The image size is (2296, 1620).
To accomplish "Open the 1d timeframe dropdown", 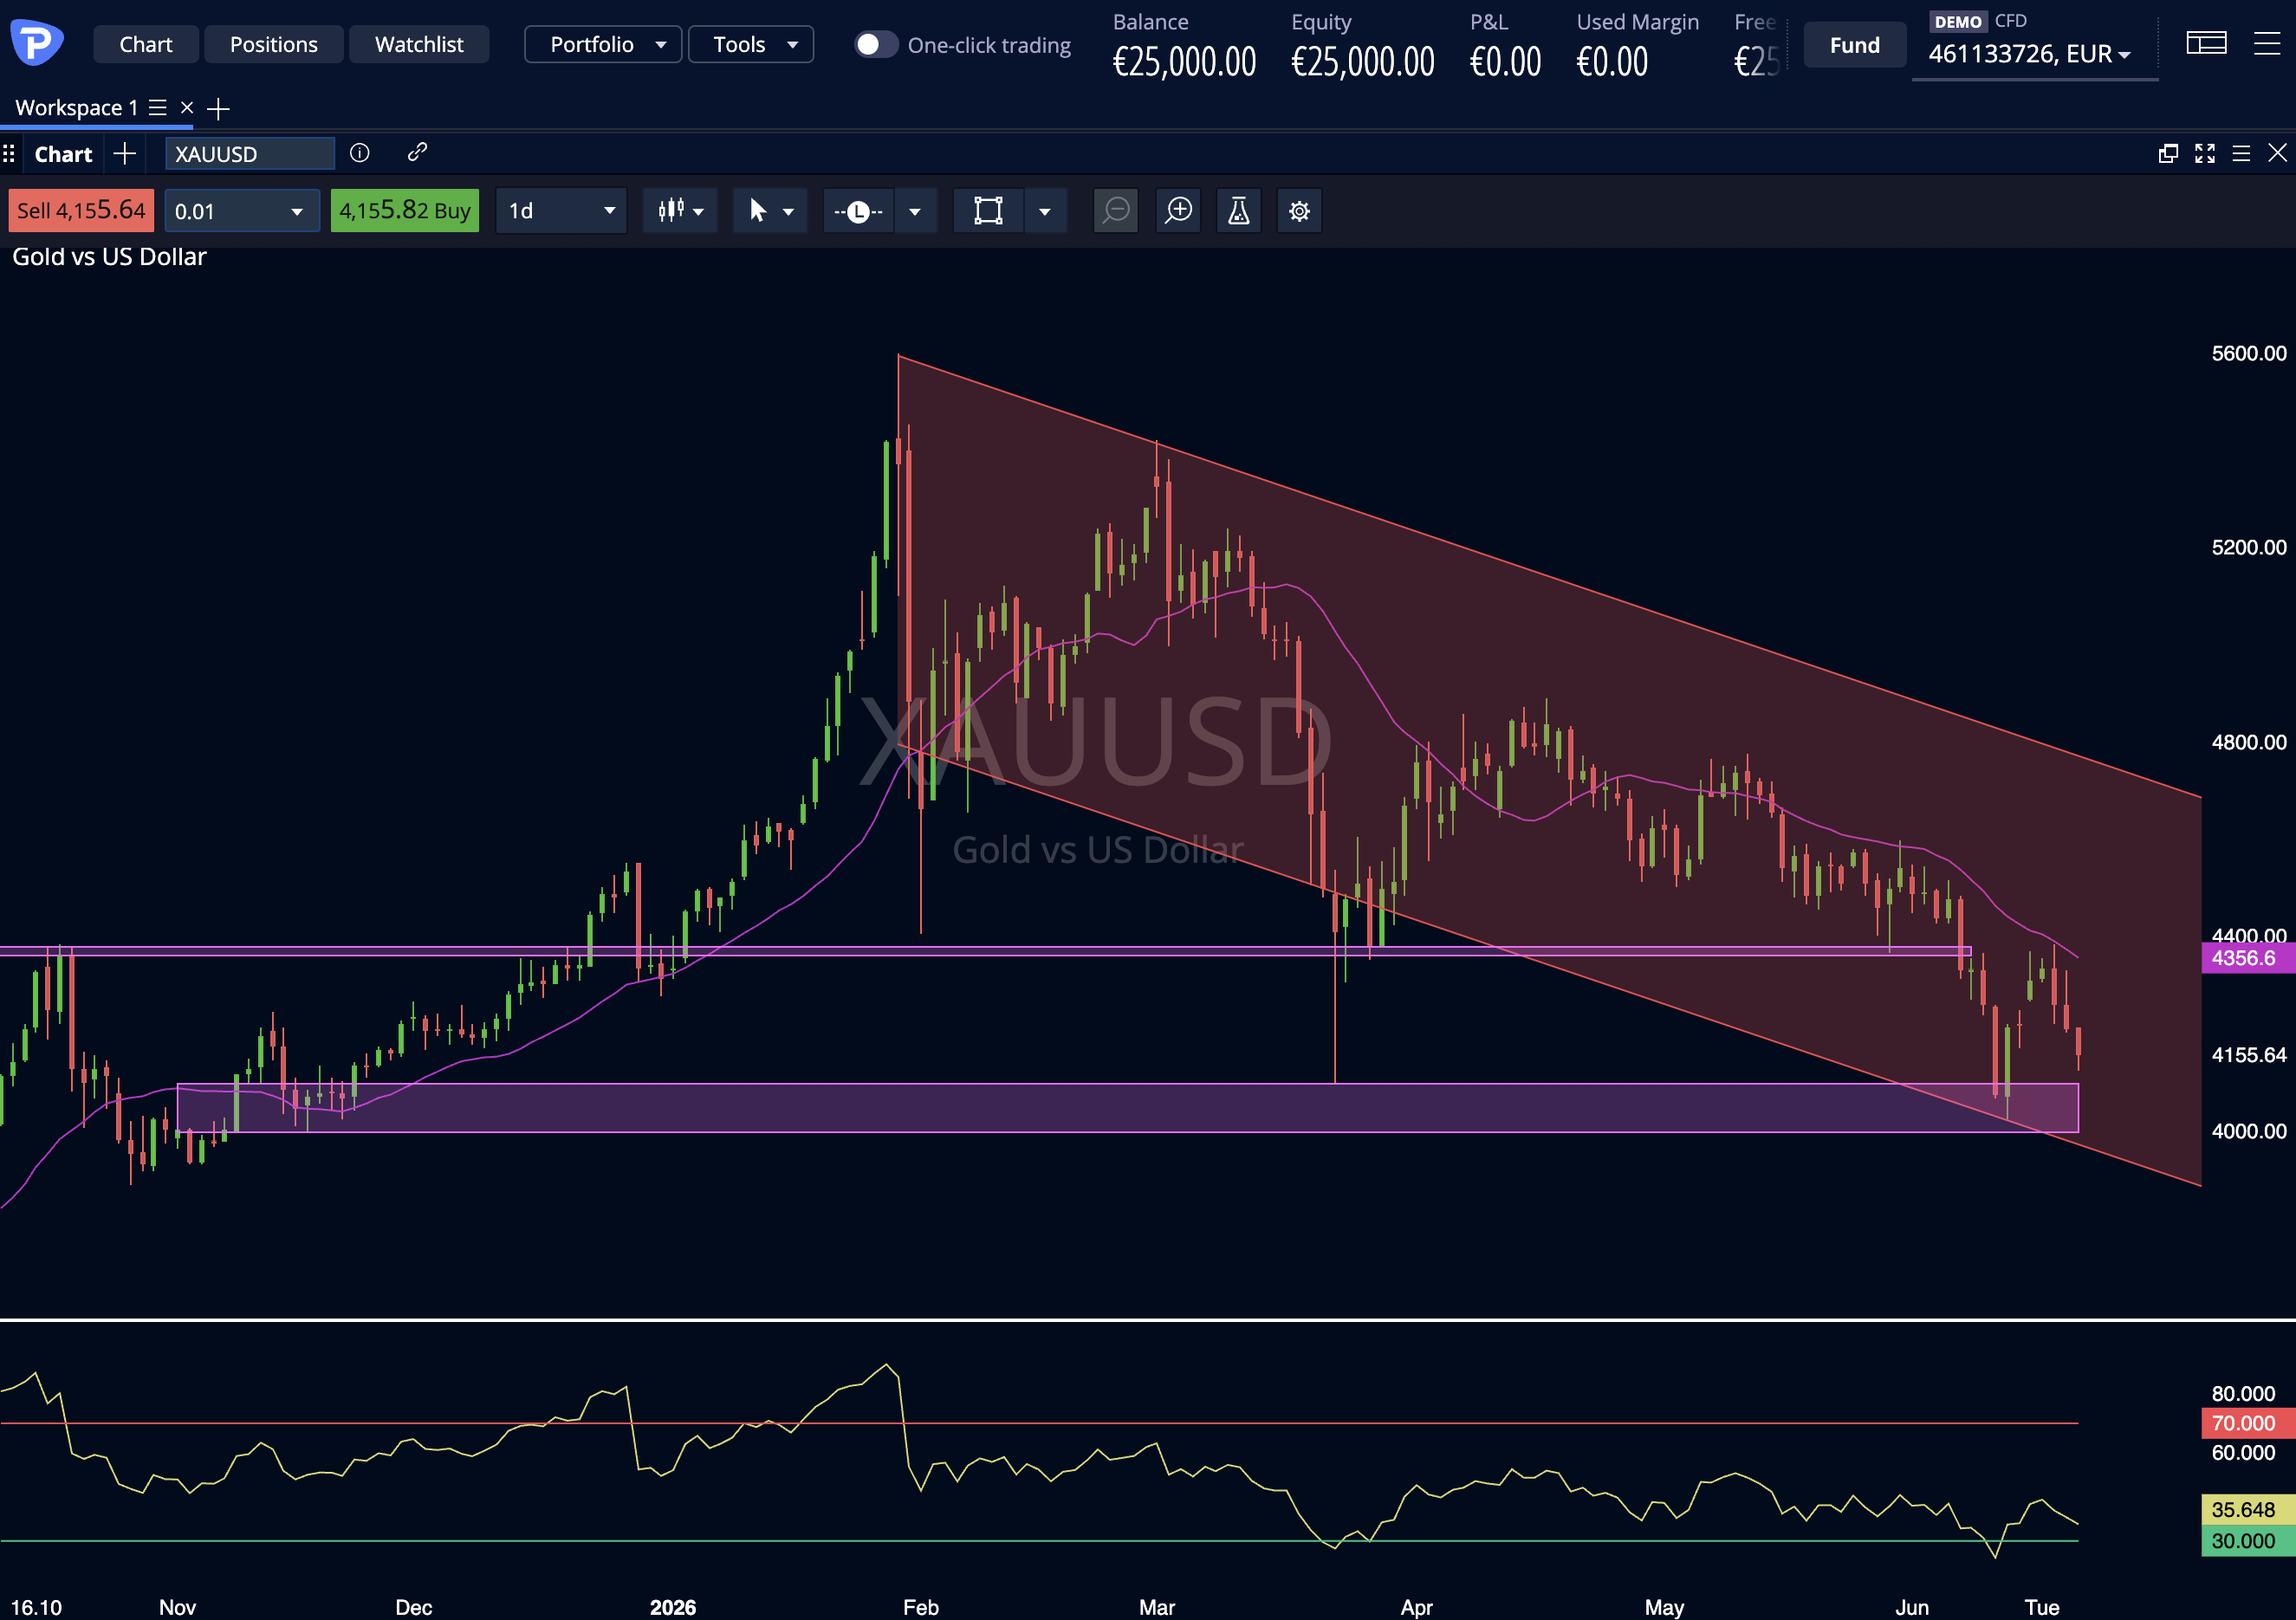I will click(x=561, y=211).
